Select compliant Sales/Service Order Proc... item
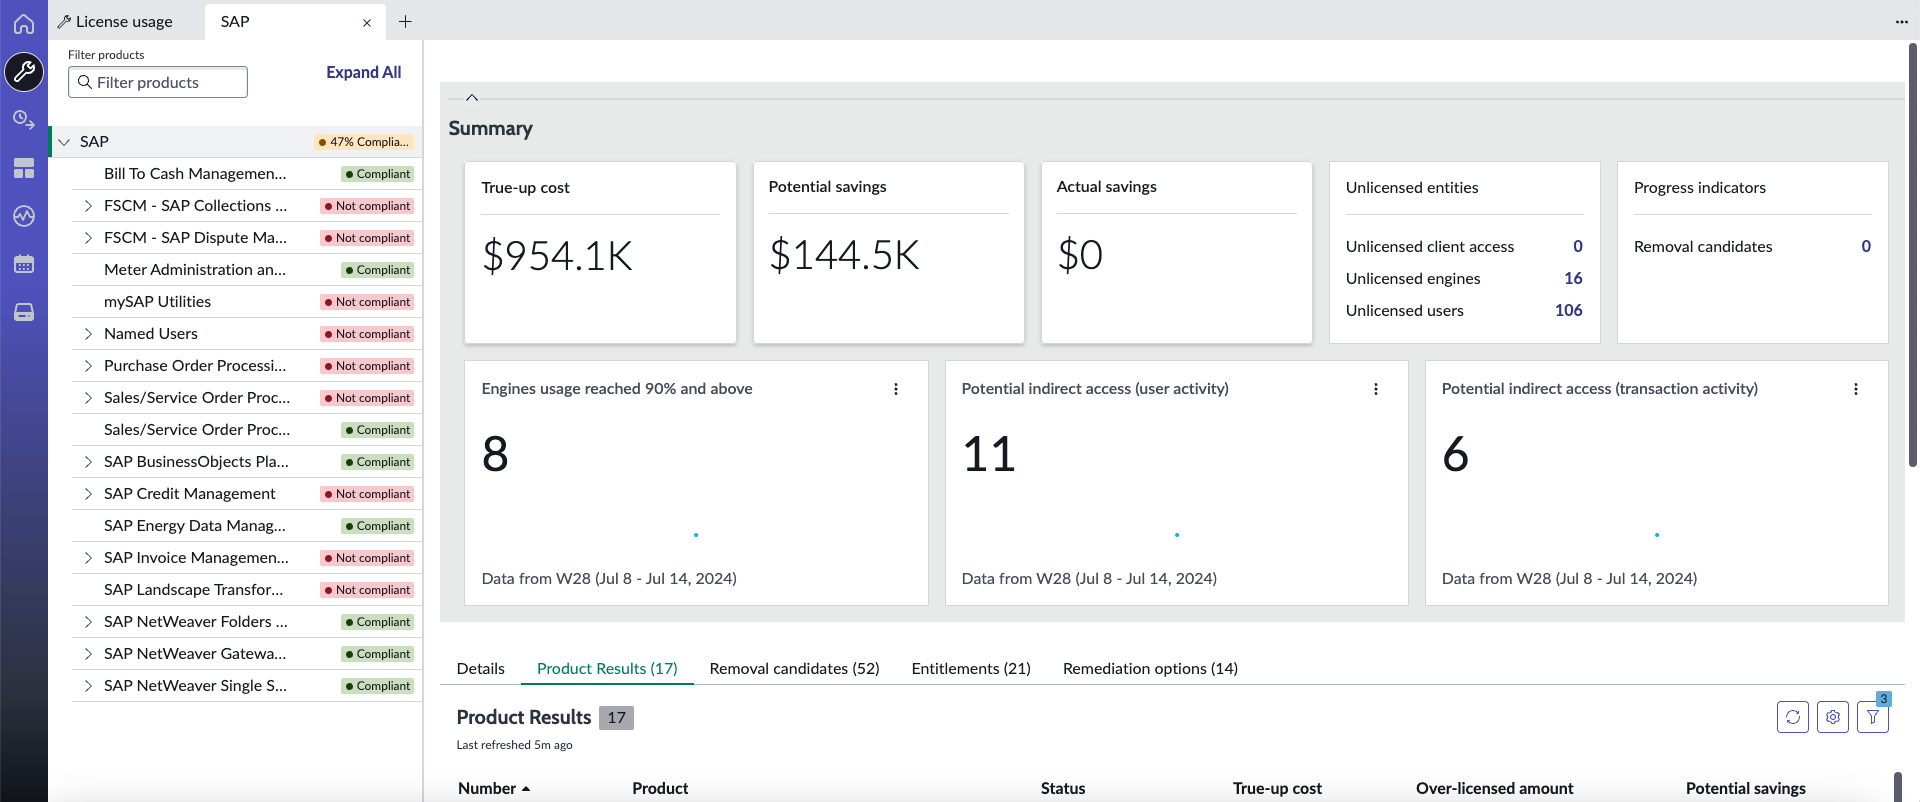The width and height of the screenshot is (1920, 802). 197,430
